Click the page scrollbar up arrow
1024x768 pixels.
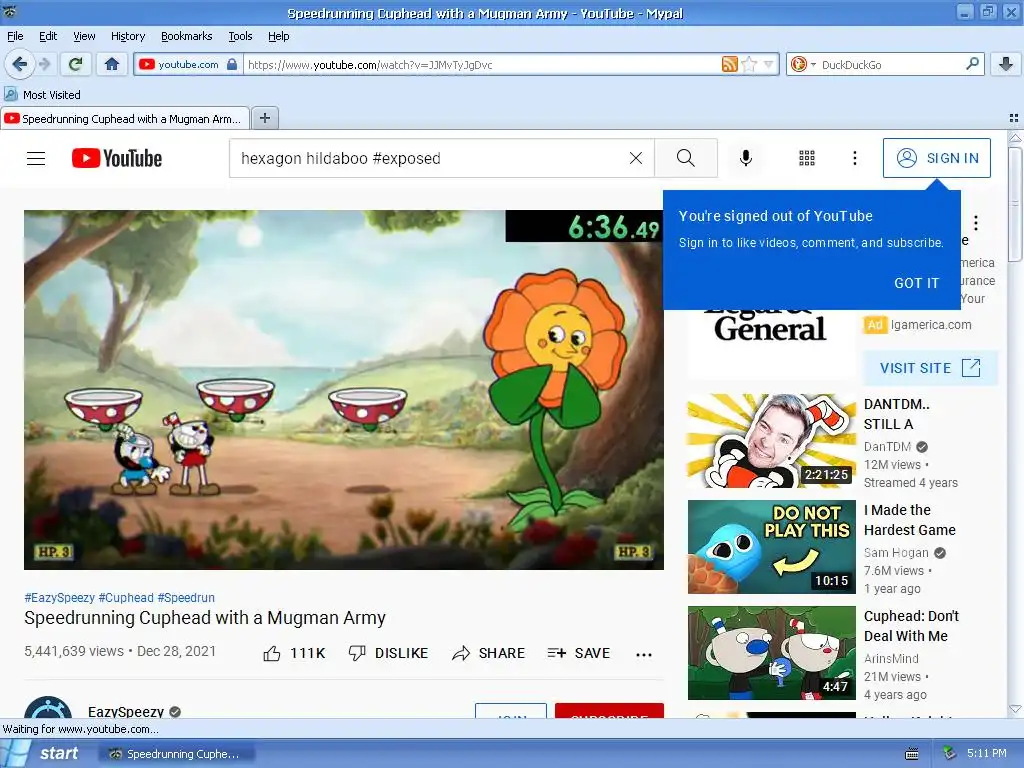1015,138
